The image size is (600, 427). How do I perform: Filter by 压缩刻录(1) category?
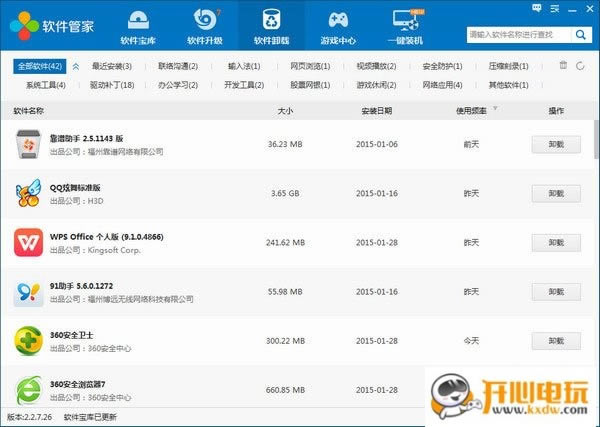pyautogui.click(x=509, y=66)
